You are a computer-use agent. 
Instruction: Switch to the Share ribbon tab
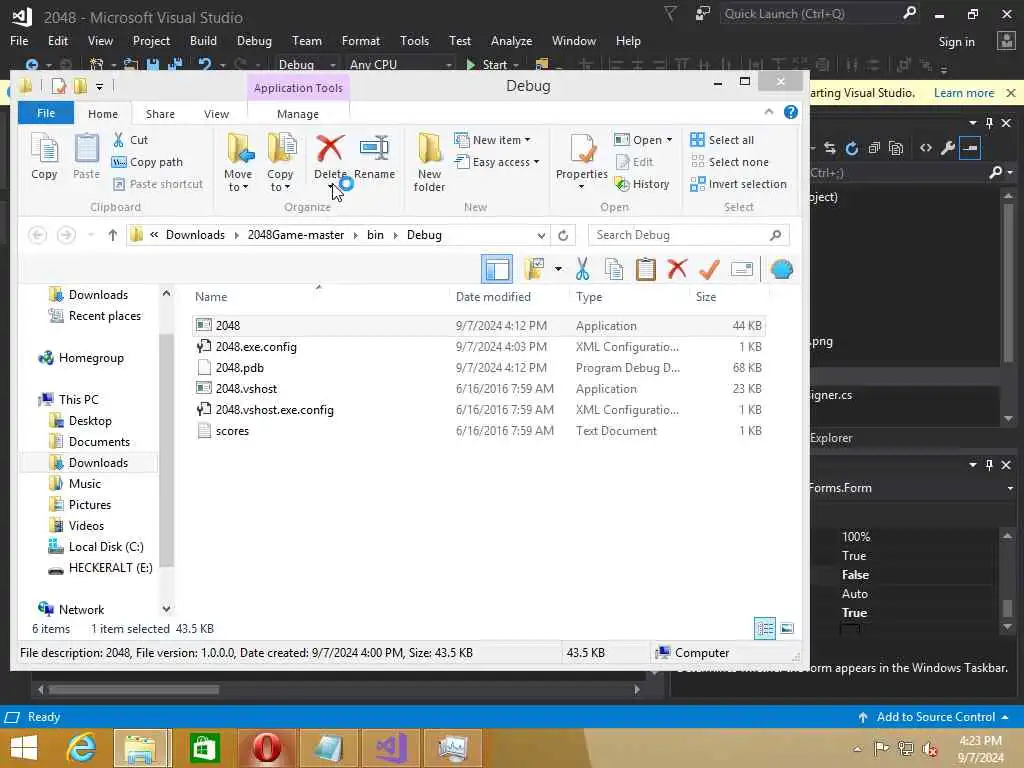pos(160,114)
